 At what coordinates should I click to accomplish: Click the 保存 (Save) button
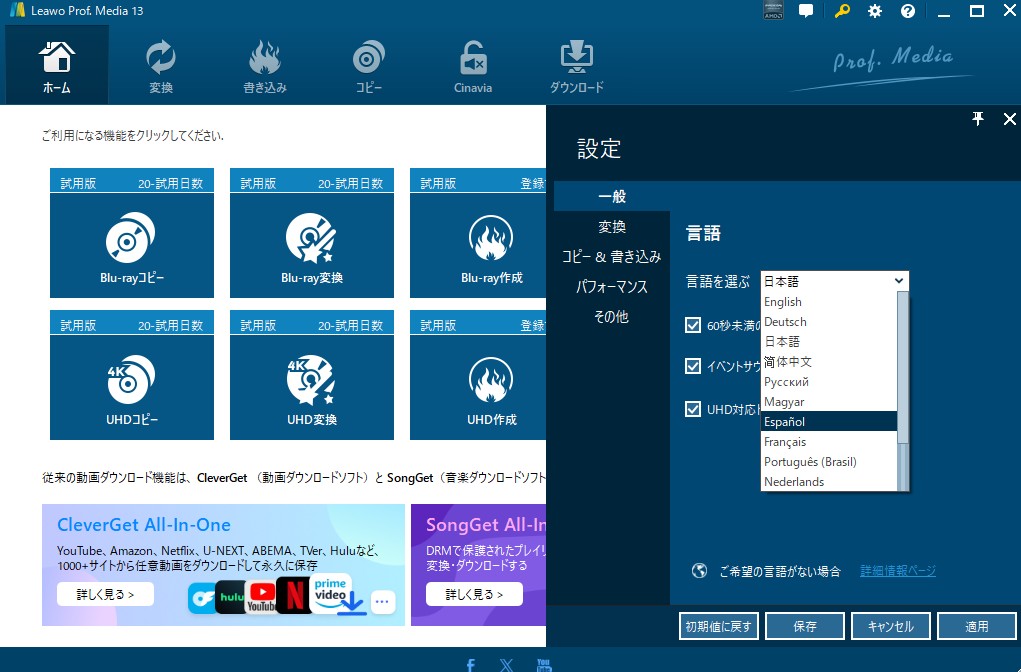(x=805, y=626)
